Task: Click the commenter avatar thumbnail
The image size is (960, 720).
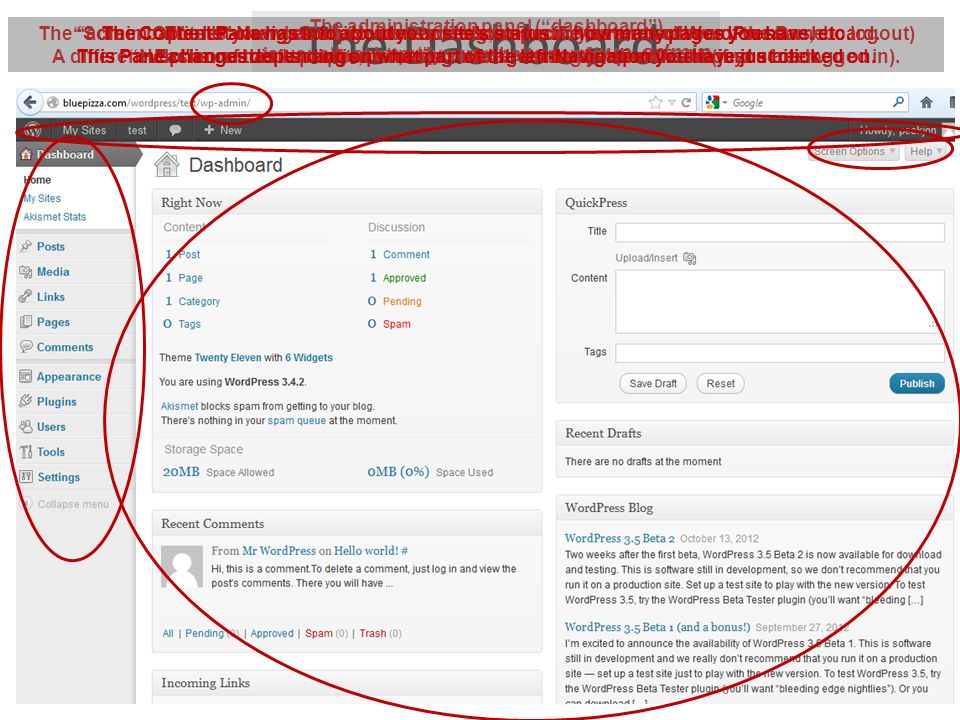Action: tap(182, 567)
